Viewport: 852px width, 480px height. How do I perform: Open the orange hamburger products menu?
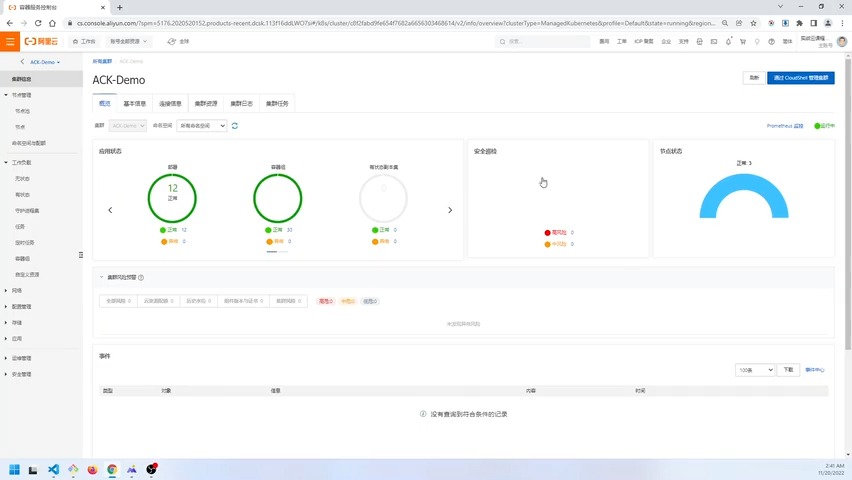pos(10,41)
